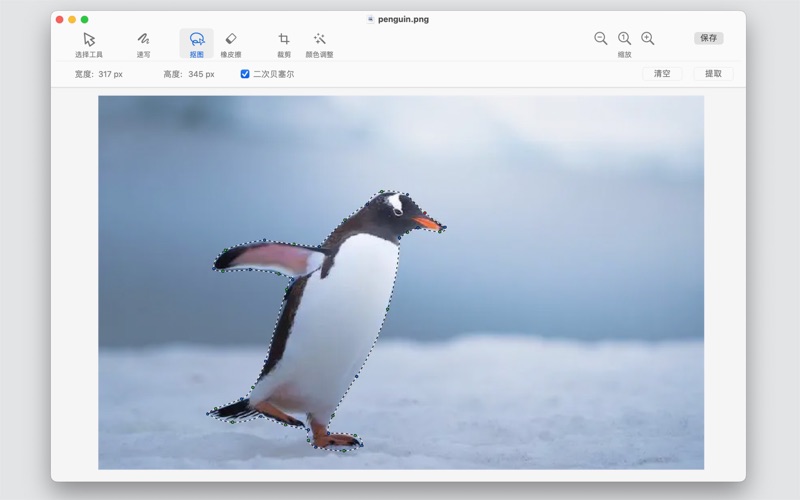Viewport: 800px width, 500px height.
Task: Zoom out with the minus magnifier
Action: pos(601,38)
